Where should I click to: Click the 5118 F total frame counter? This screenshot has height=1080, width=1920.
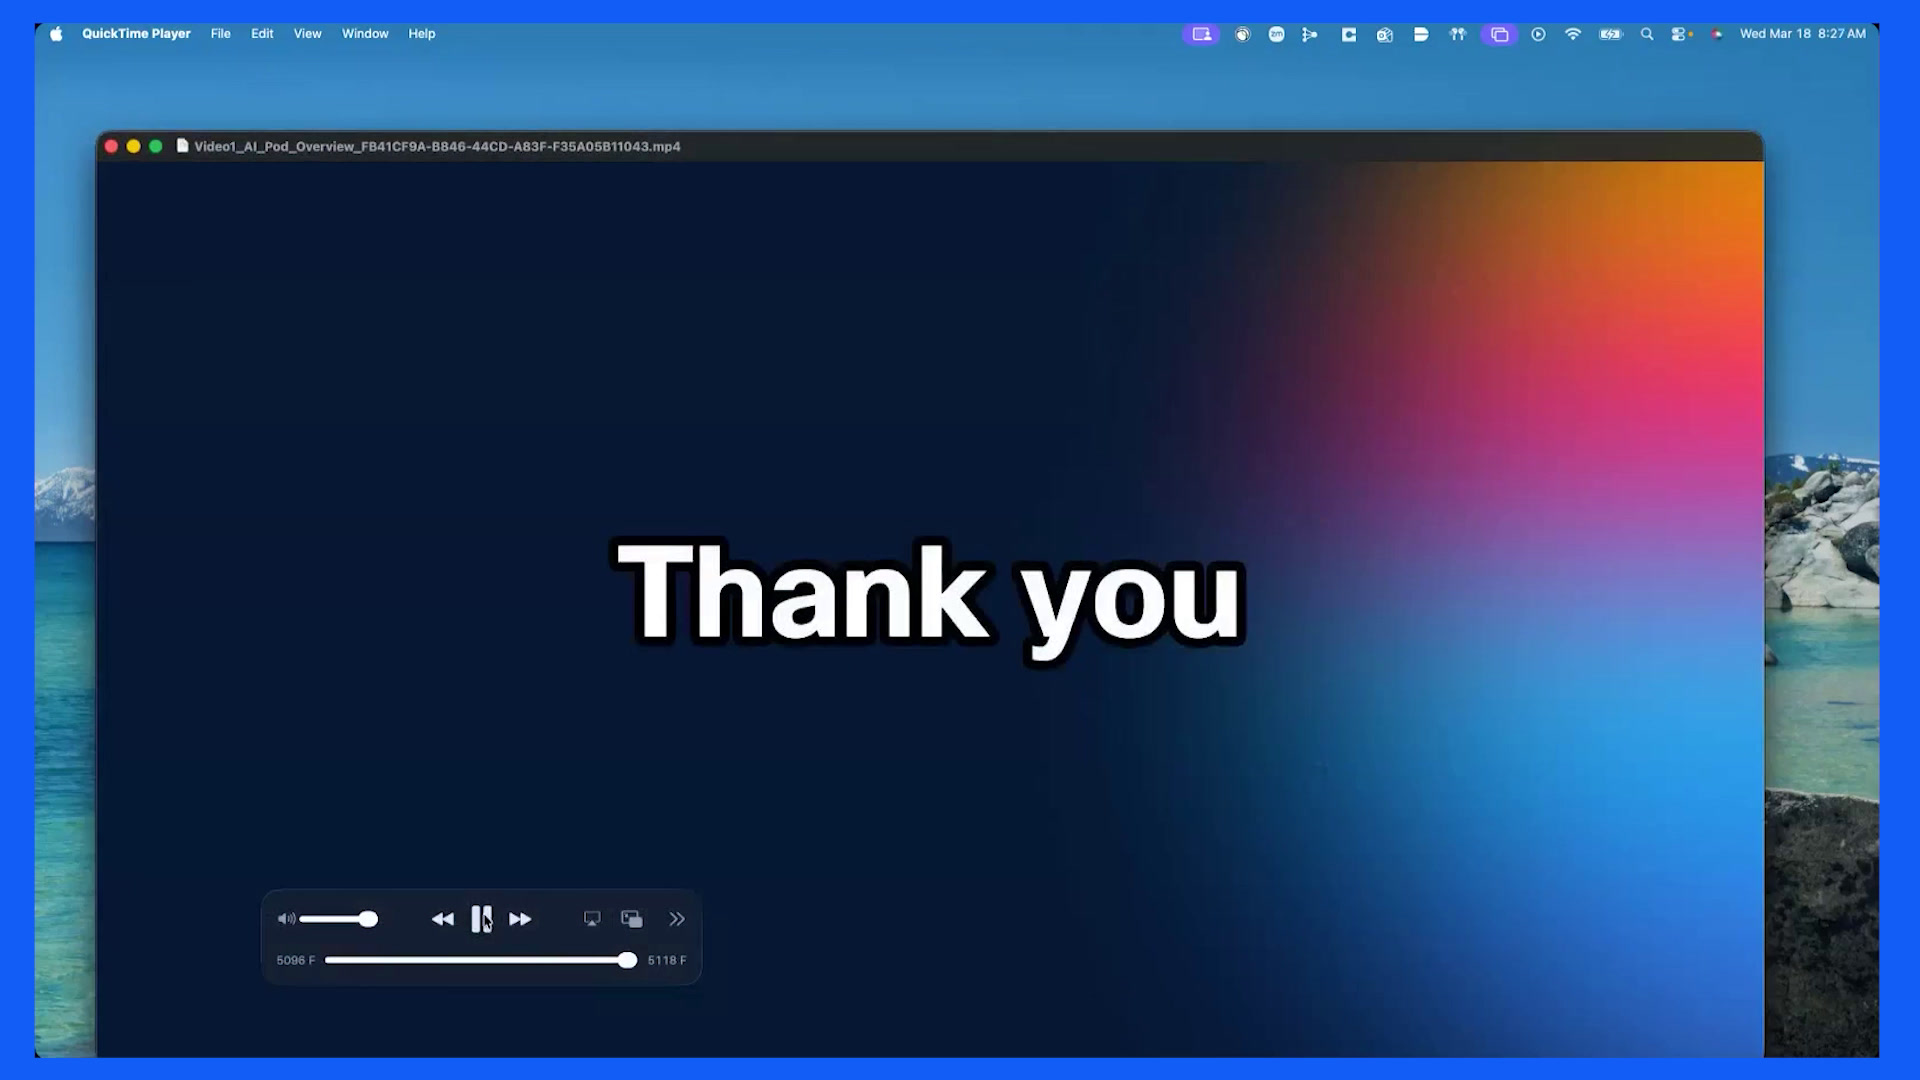point(667,960)
